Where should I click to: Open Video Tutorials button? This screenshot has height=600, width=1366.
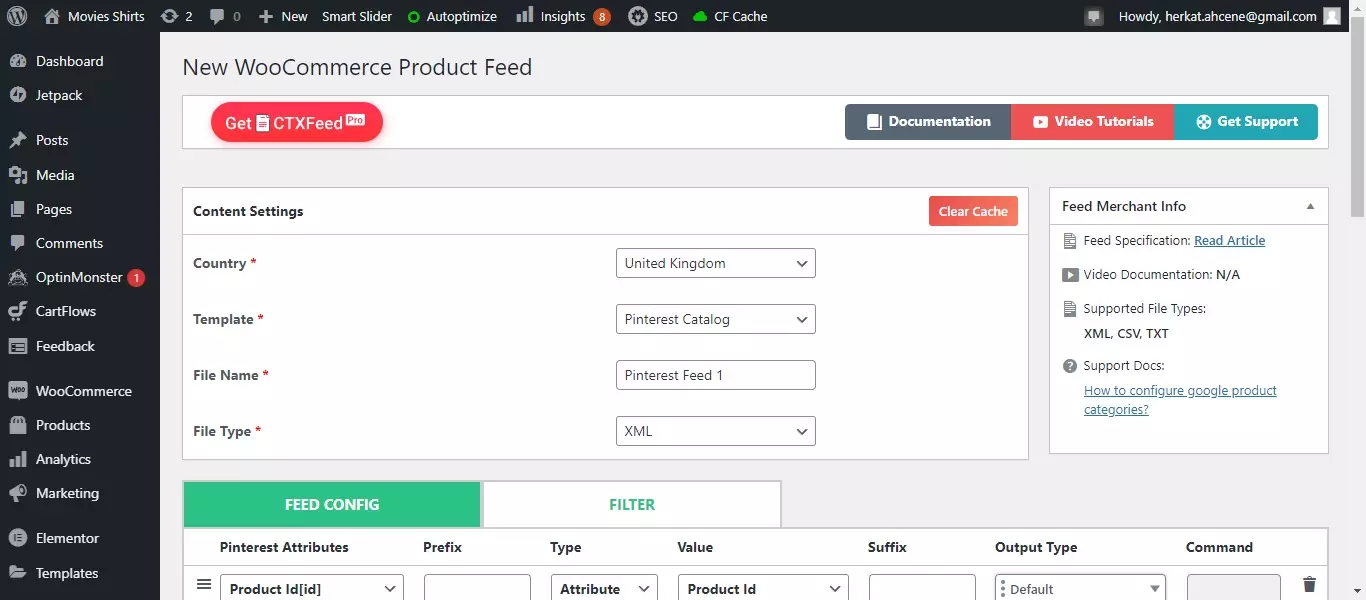(x=1093, y=122)
